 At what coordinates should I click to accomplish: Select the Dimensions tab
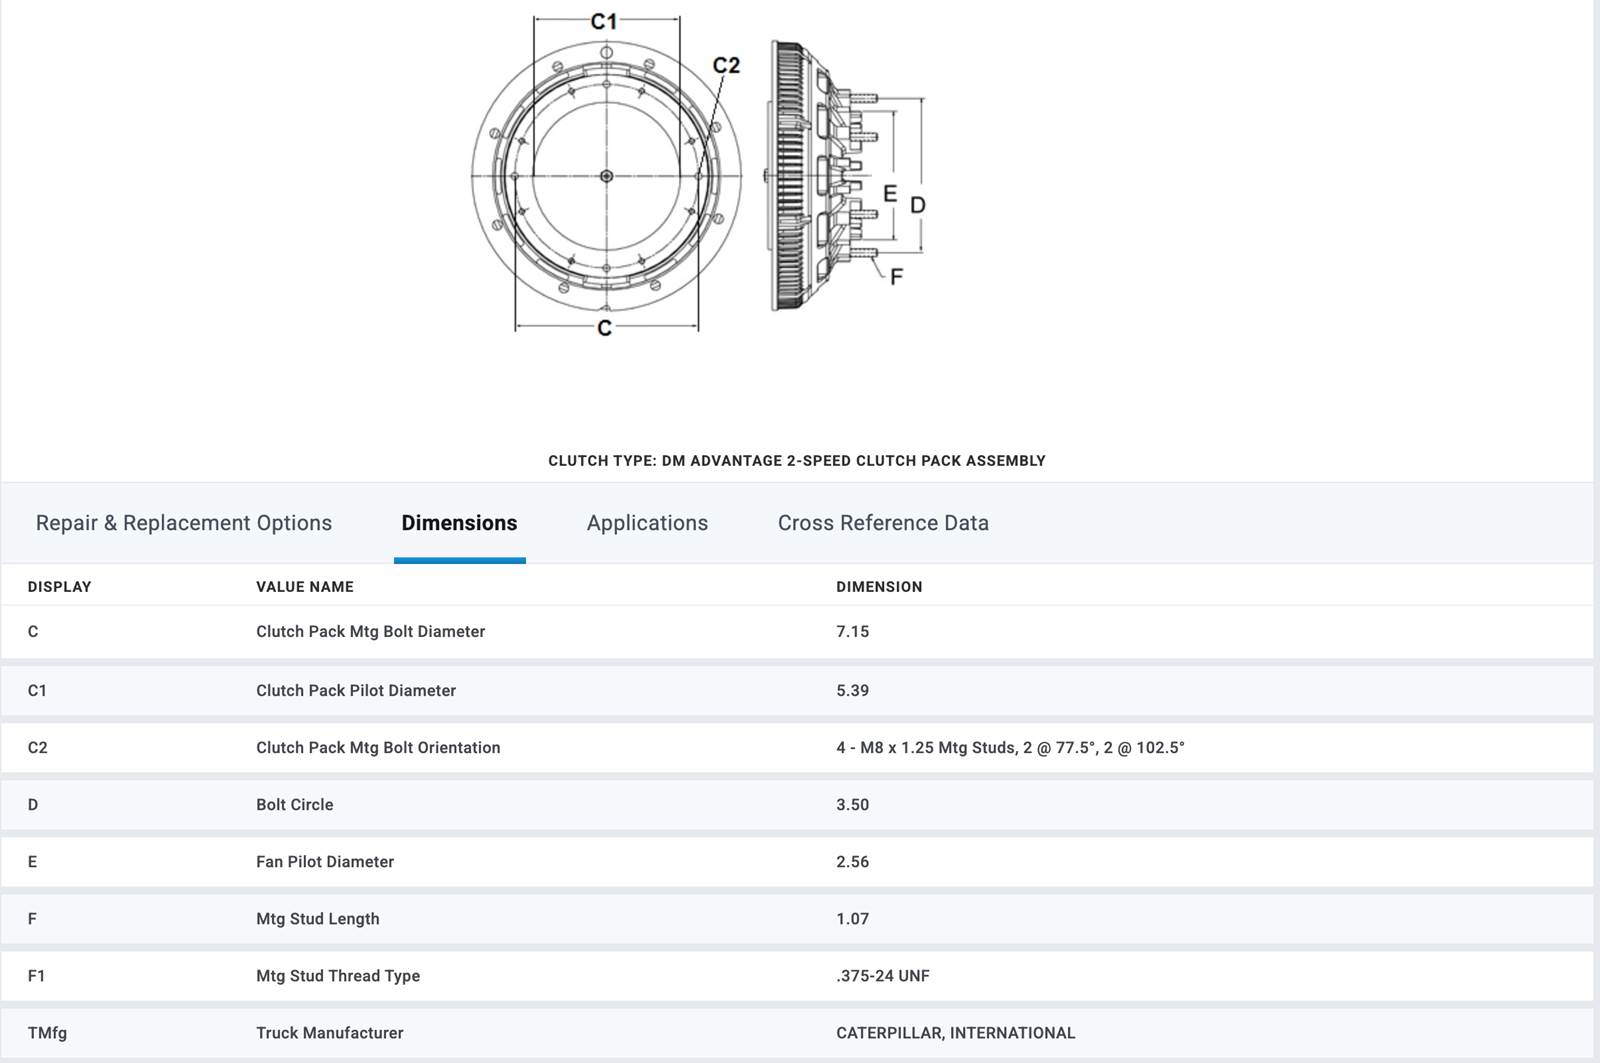pos(459,523)
